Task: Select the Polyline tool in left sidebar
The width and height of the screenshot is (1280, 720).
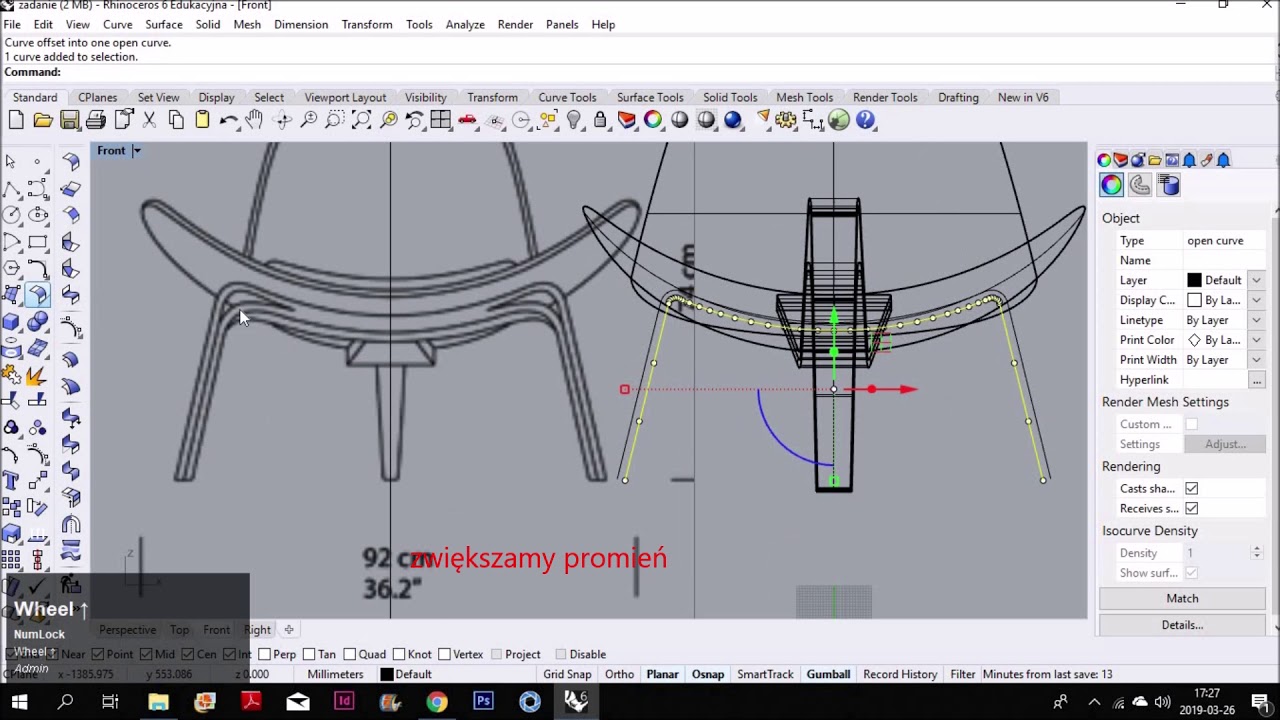Action: (x=12, y=189)
